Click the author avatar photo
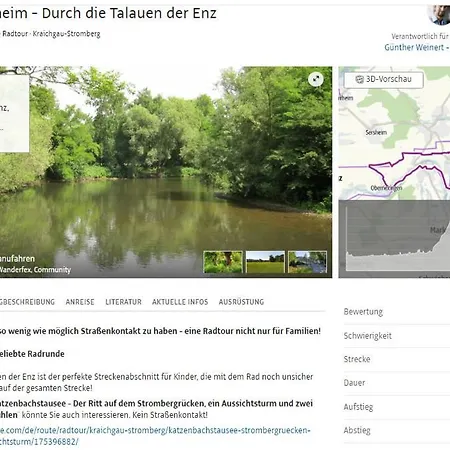Image resolution: width=450 pixels, height=450 pixels. [439, 15]
